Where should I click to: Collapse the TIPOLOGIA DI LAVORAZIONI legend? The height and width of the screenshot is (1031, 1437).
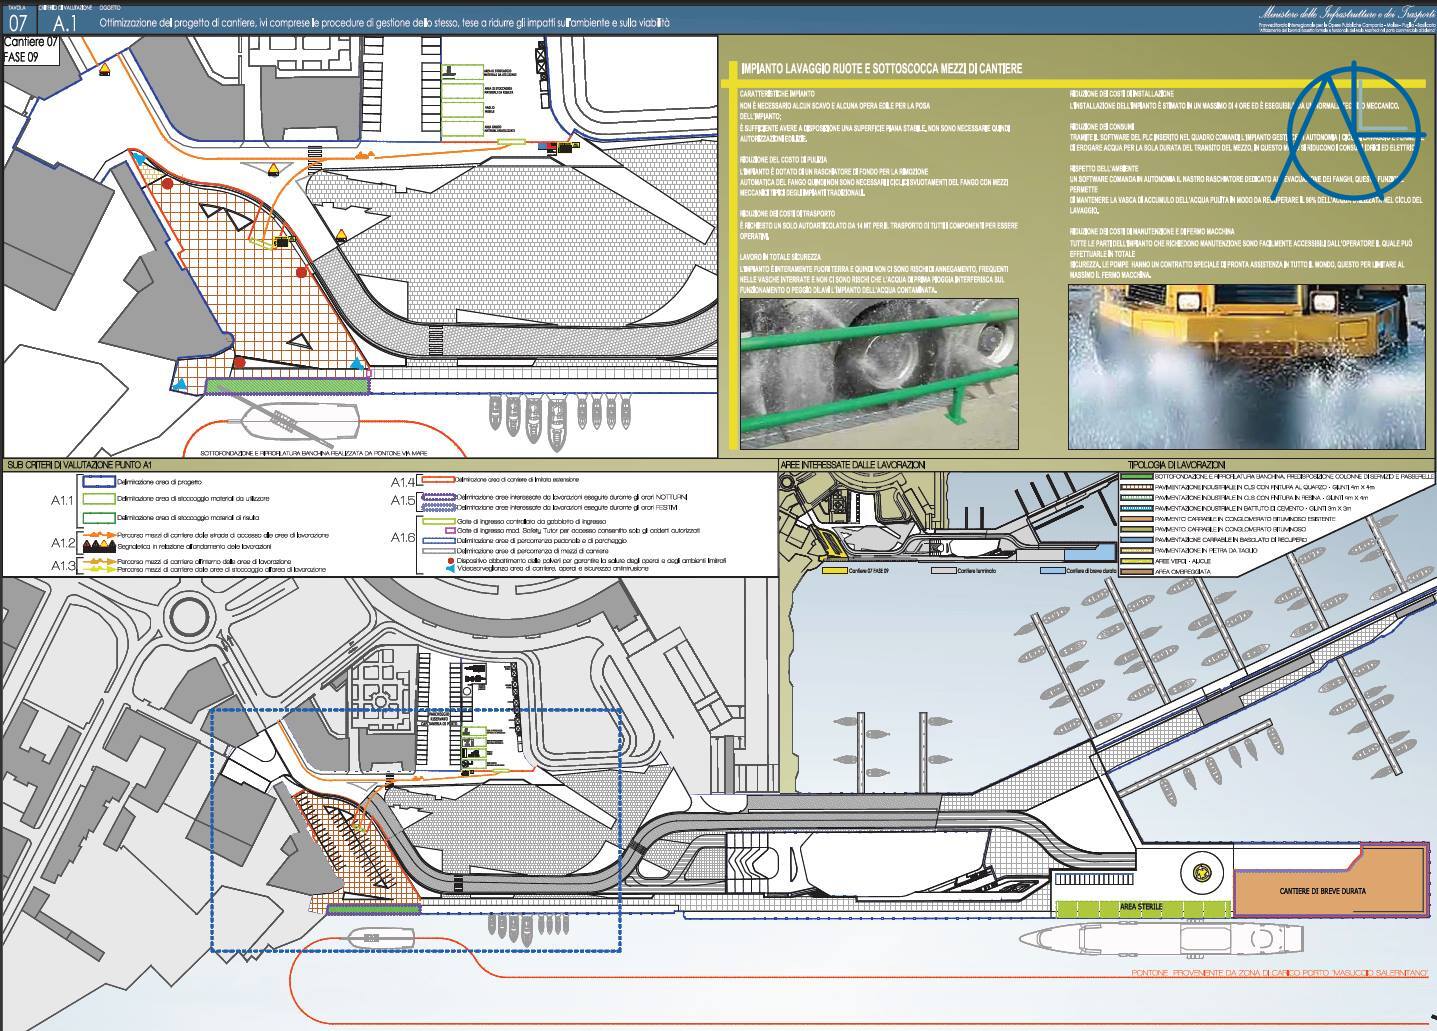click(x=1175, y=463)
